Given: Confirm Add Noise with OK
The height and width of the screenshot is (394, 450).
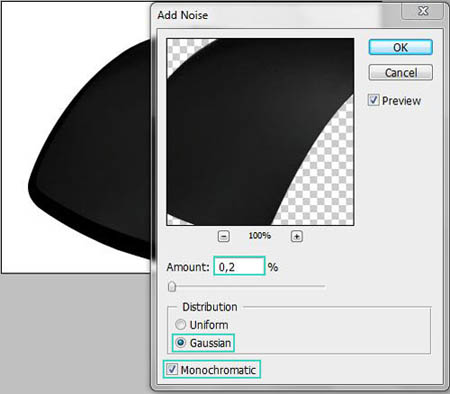Looking at the screenshot, I should point(401,47).
